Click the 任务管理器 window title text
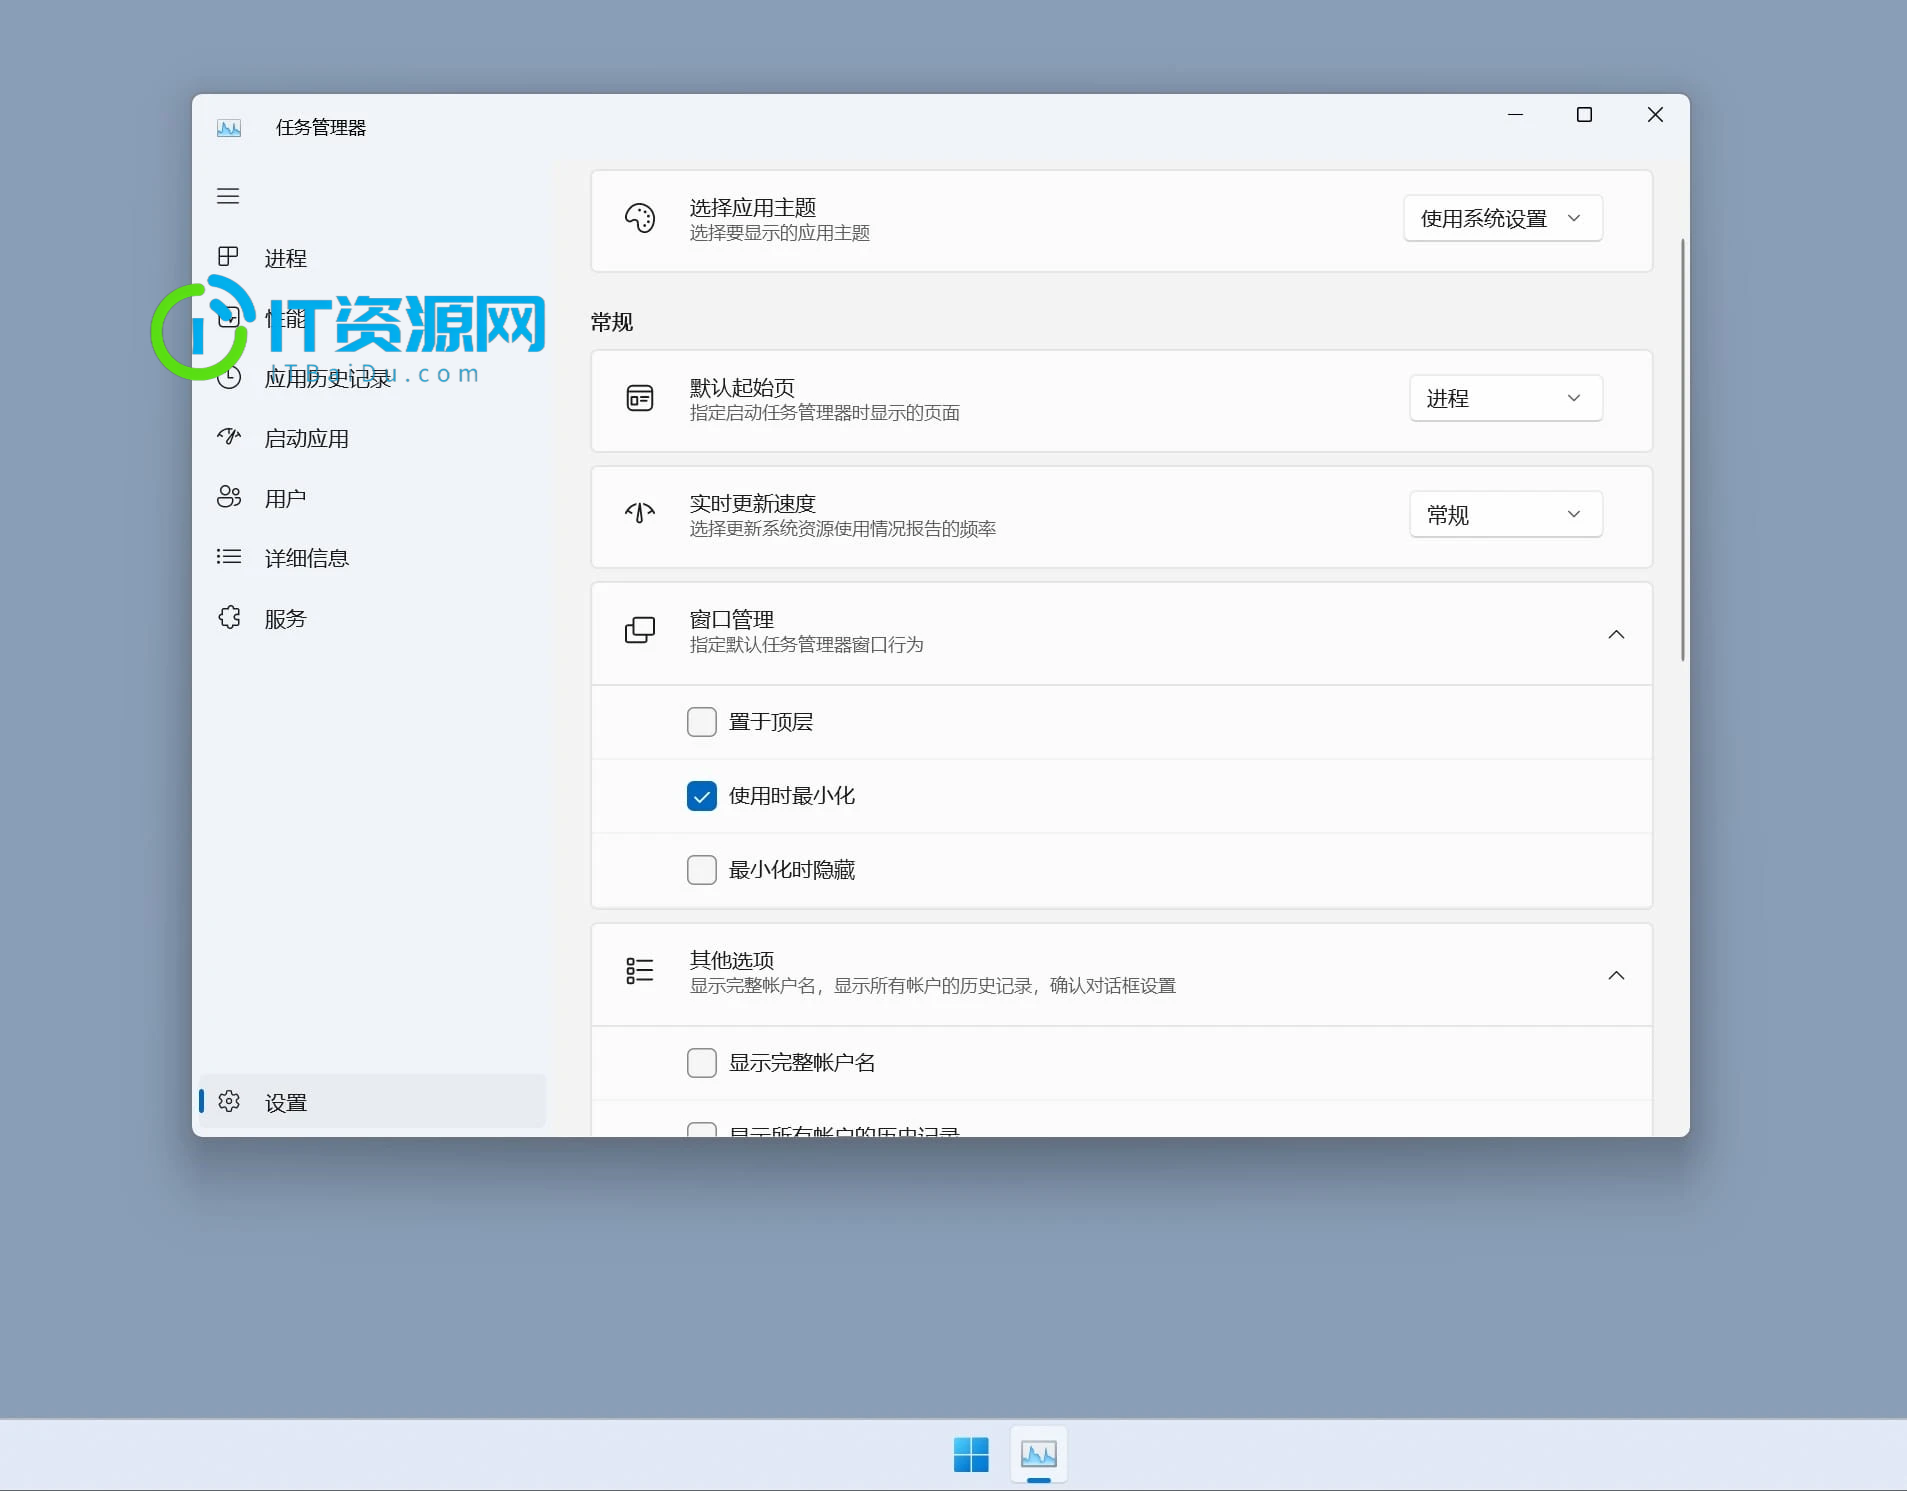 pyautogui.click(x=321, y=127)
